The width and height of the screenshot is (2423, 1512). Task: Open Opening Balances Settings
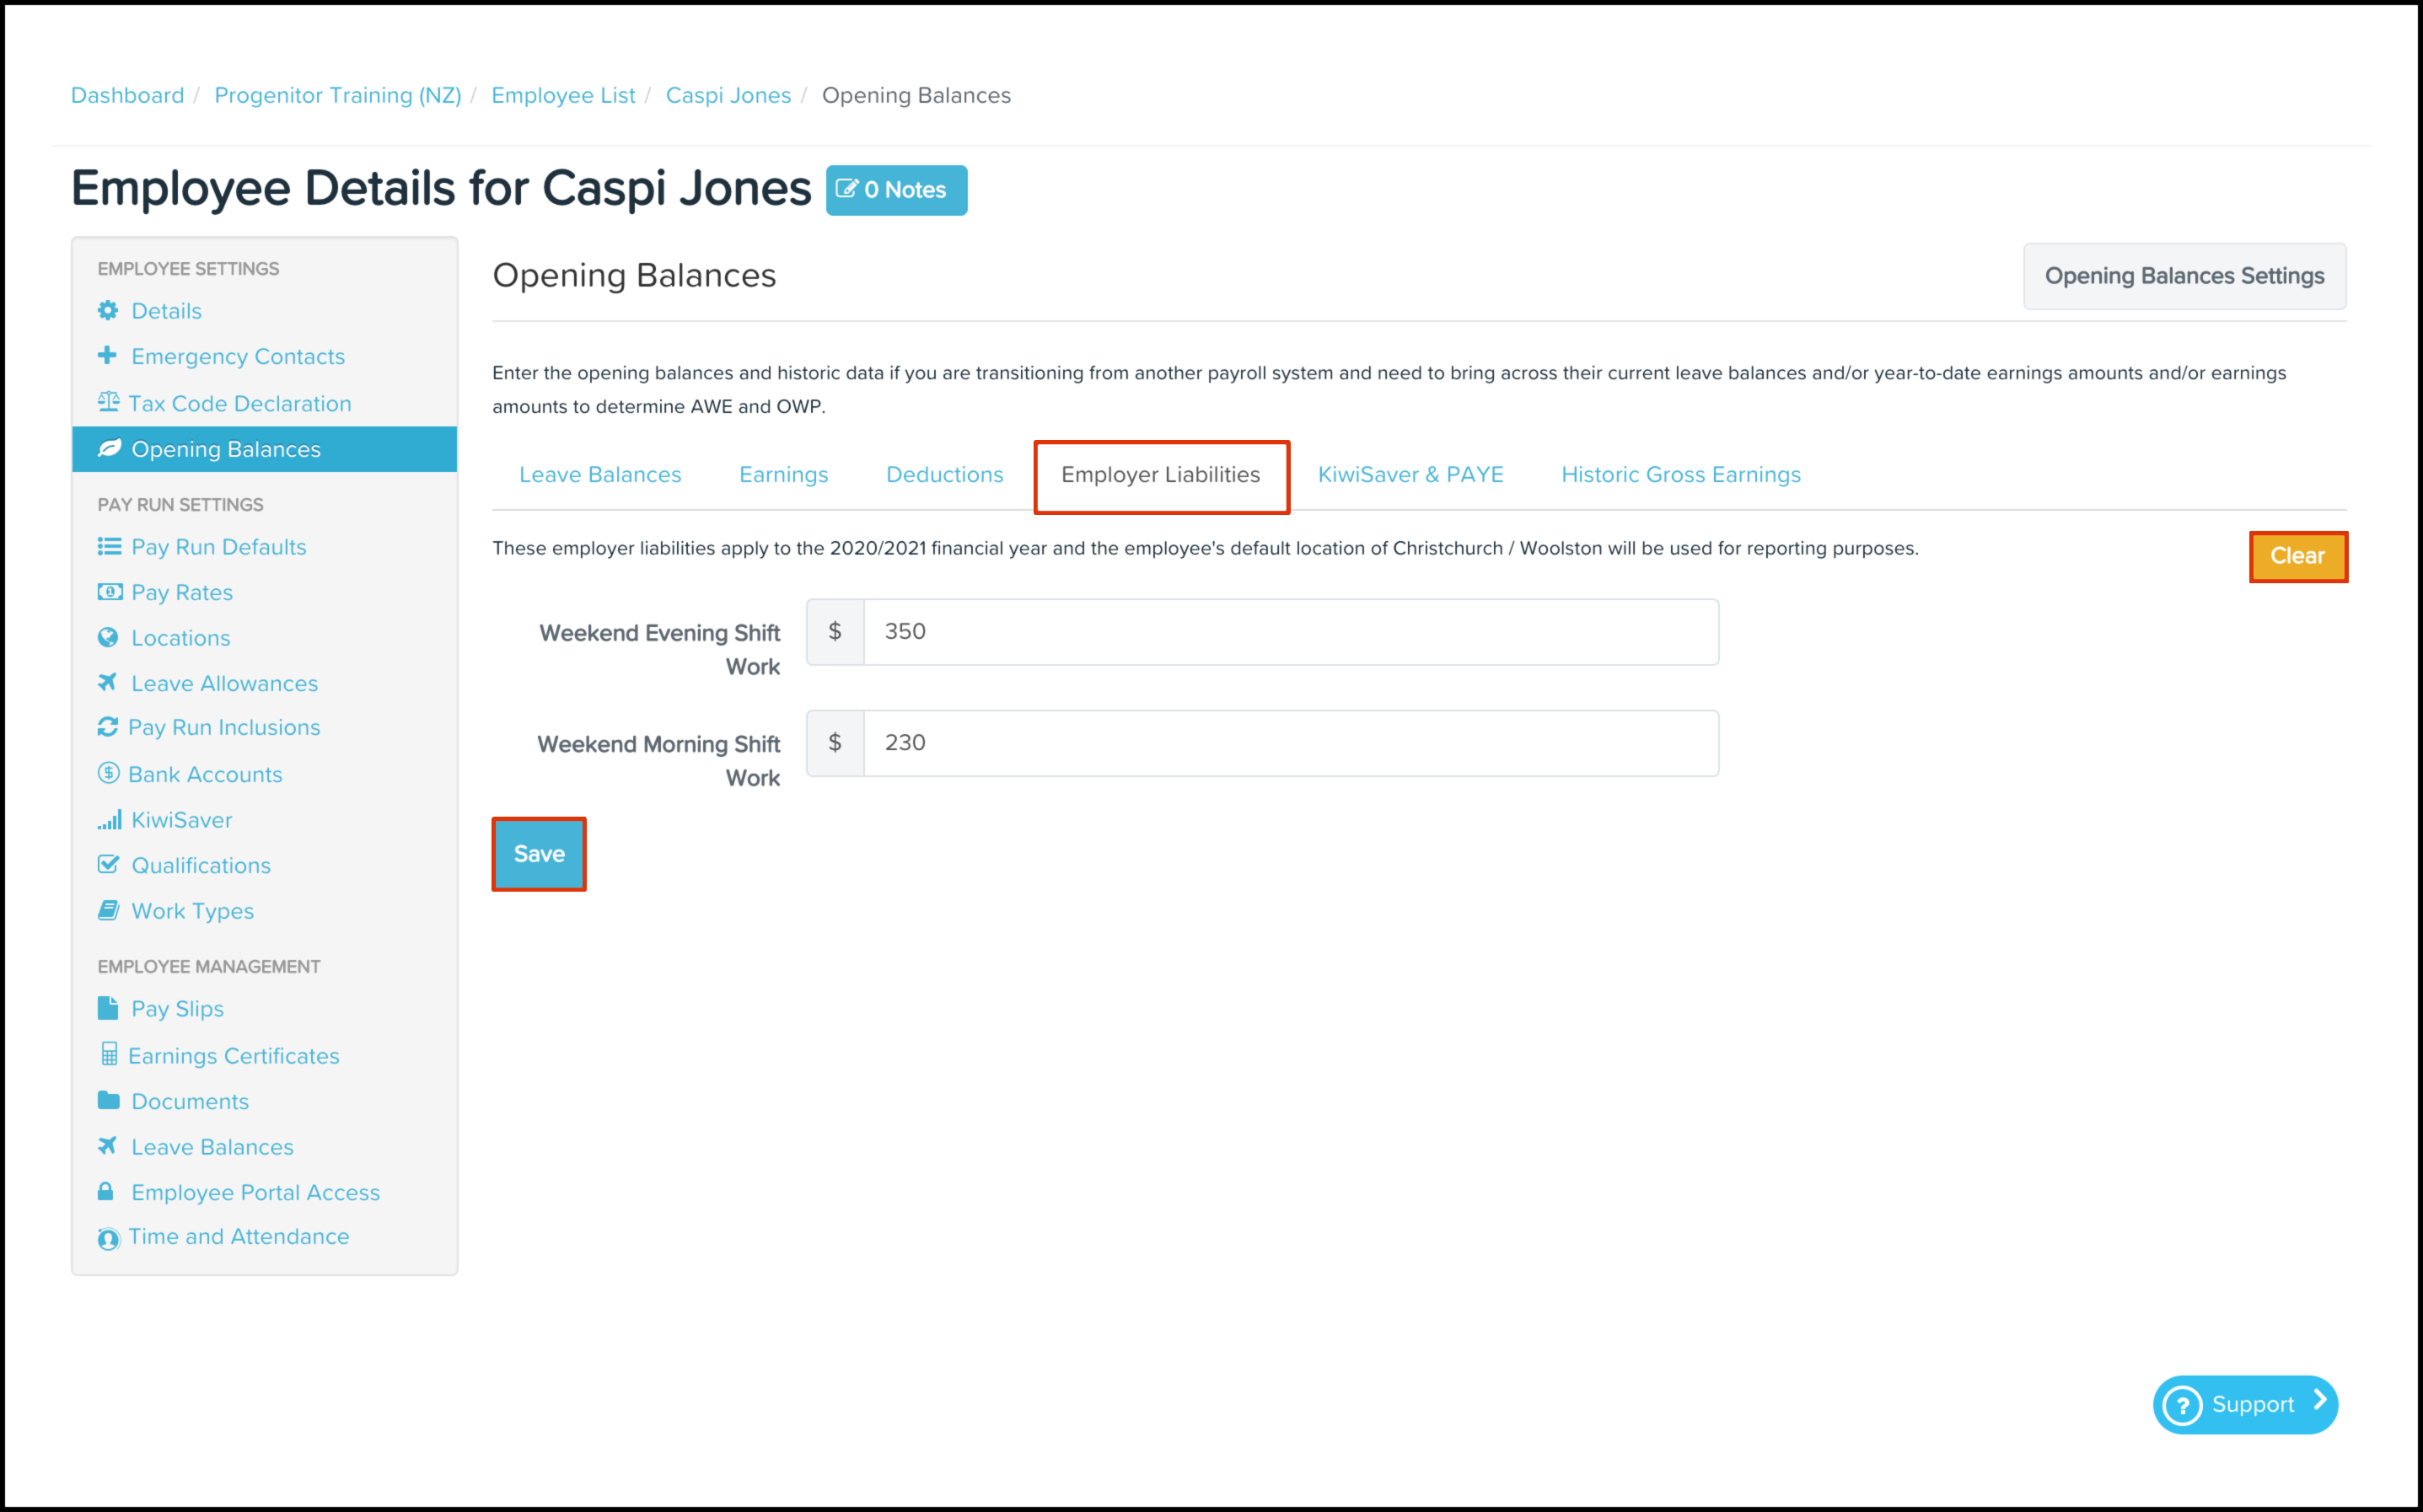2184,276
